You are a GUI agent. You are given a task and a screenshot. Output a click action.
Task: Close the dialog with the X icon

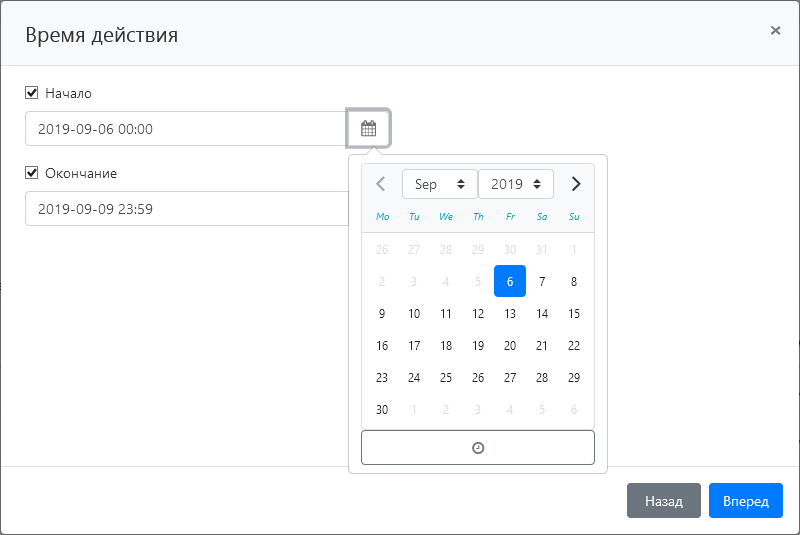point(775,30)
